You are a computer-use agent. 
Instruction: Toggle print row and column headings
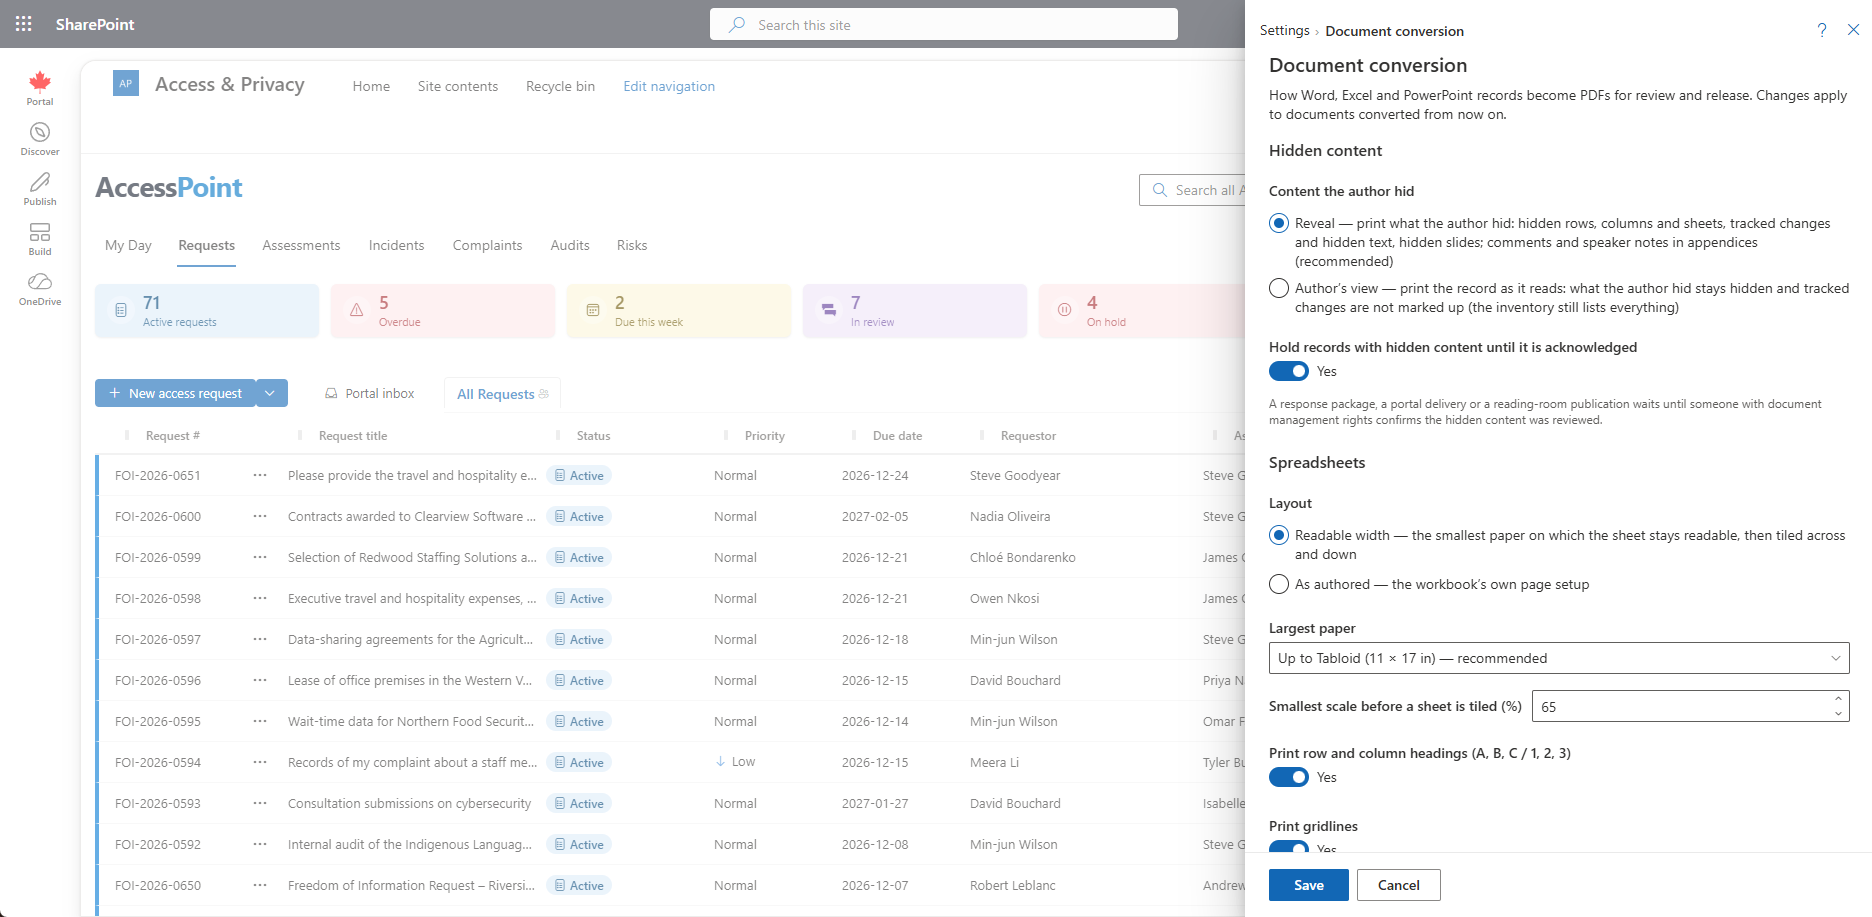[x=1289, y=777]
